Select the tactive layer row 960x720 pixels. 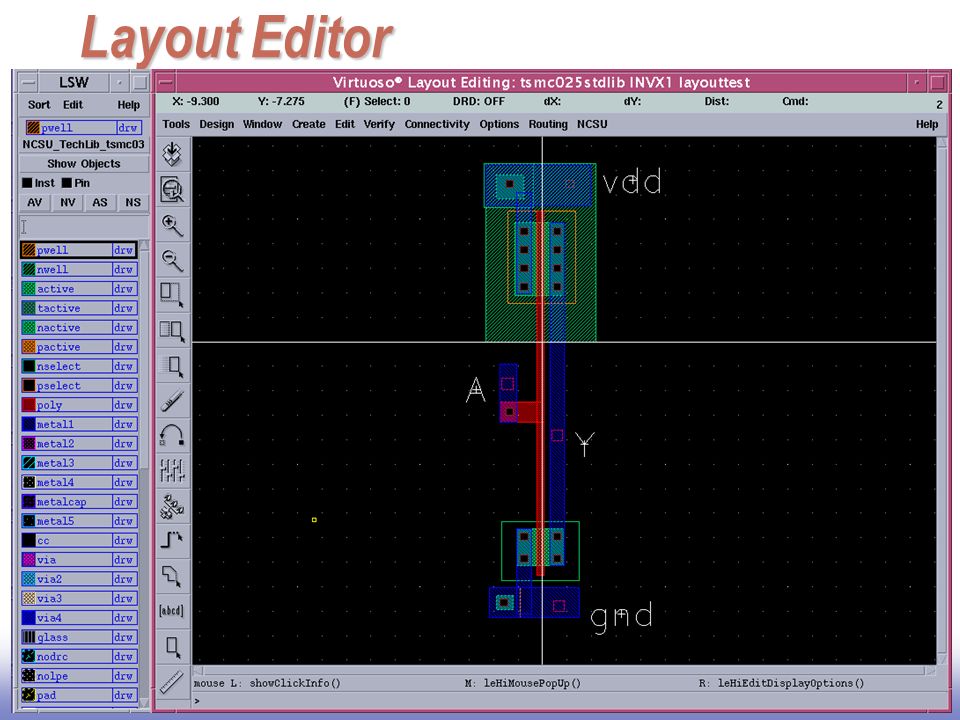(79, 308)
